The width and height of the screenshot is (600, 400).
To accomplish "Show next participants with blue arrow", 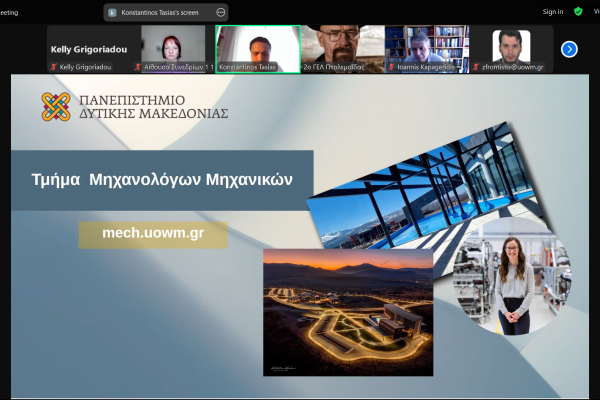I will click(569, 49).
